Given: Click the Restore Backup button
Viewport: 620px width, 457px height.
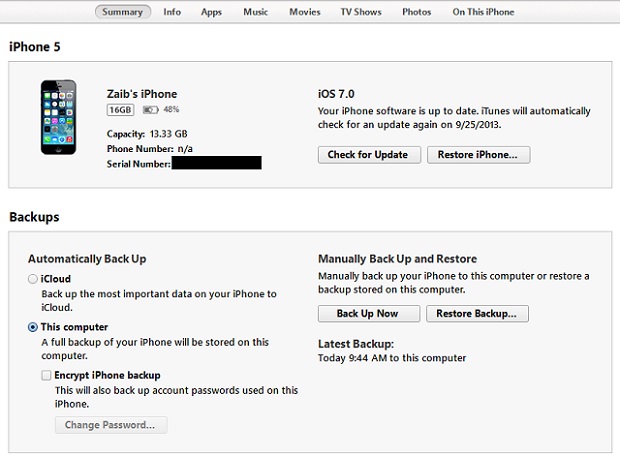Looking at the screenshot, I should tap(477, 313).
